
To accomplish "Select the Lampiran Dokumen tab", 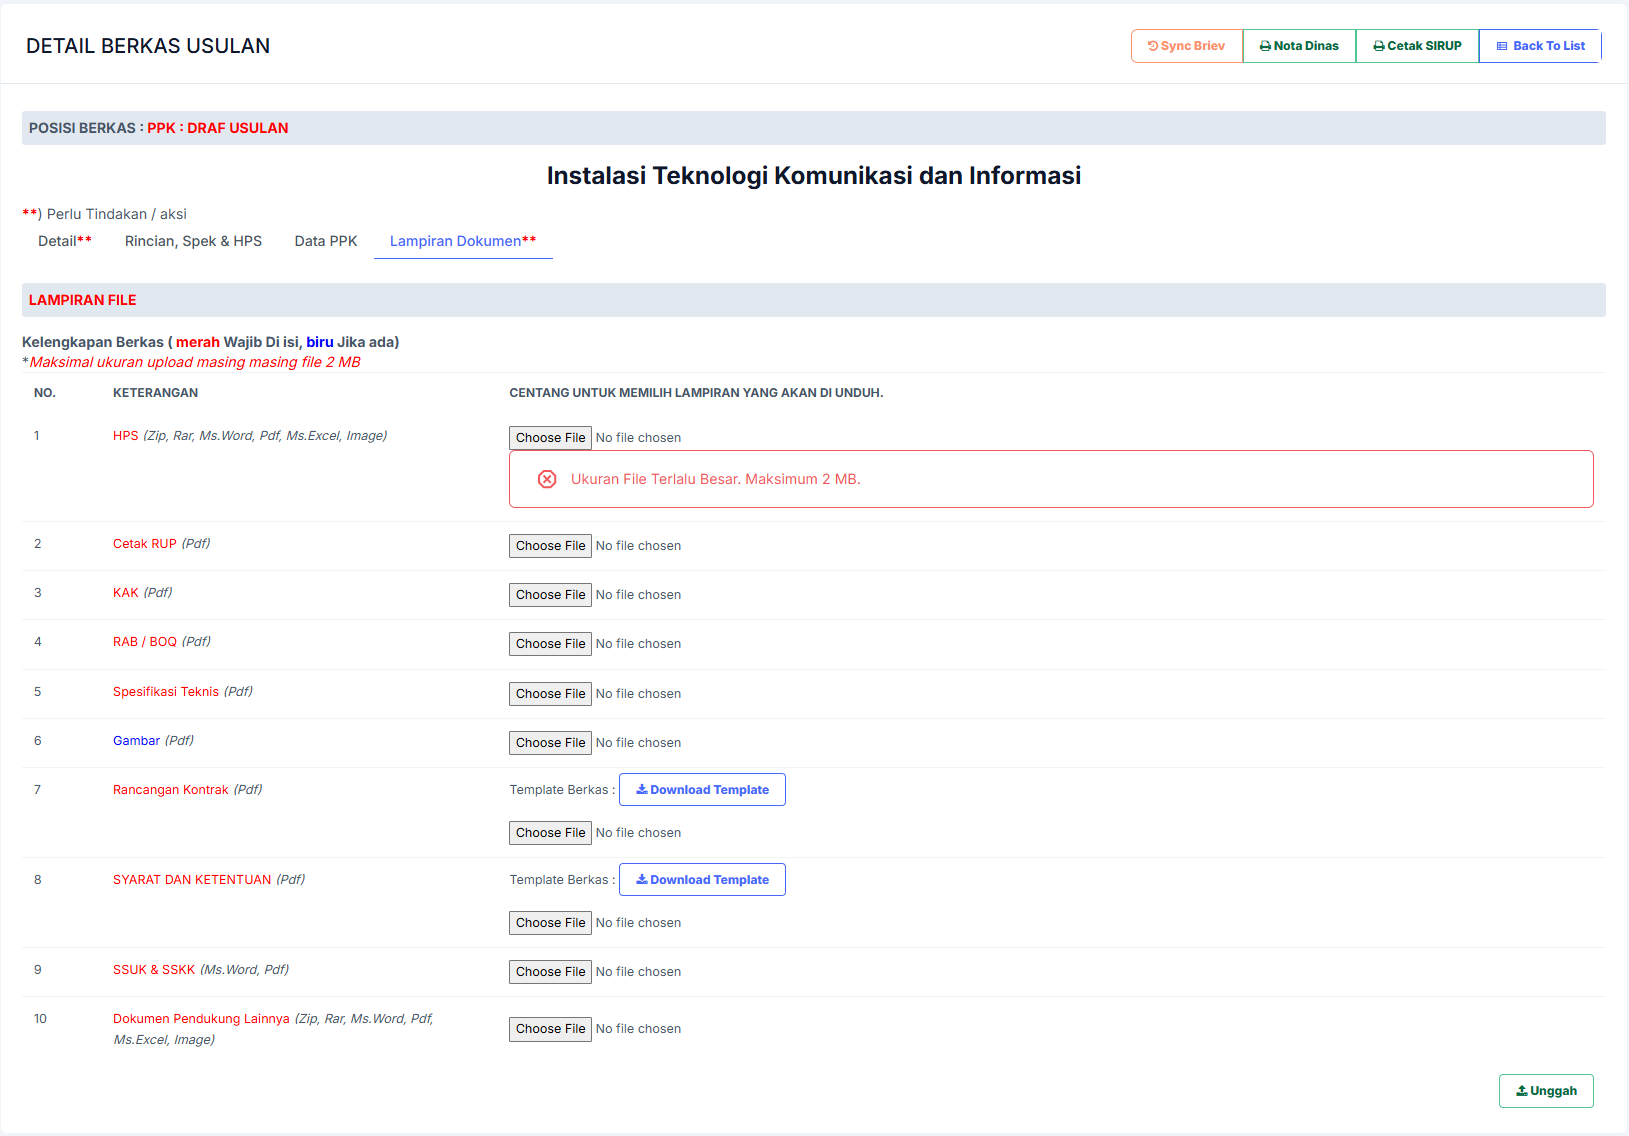I will (x=462, y=241).
